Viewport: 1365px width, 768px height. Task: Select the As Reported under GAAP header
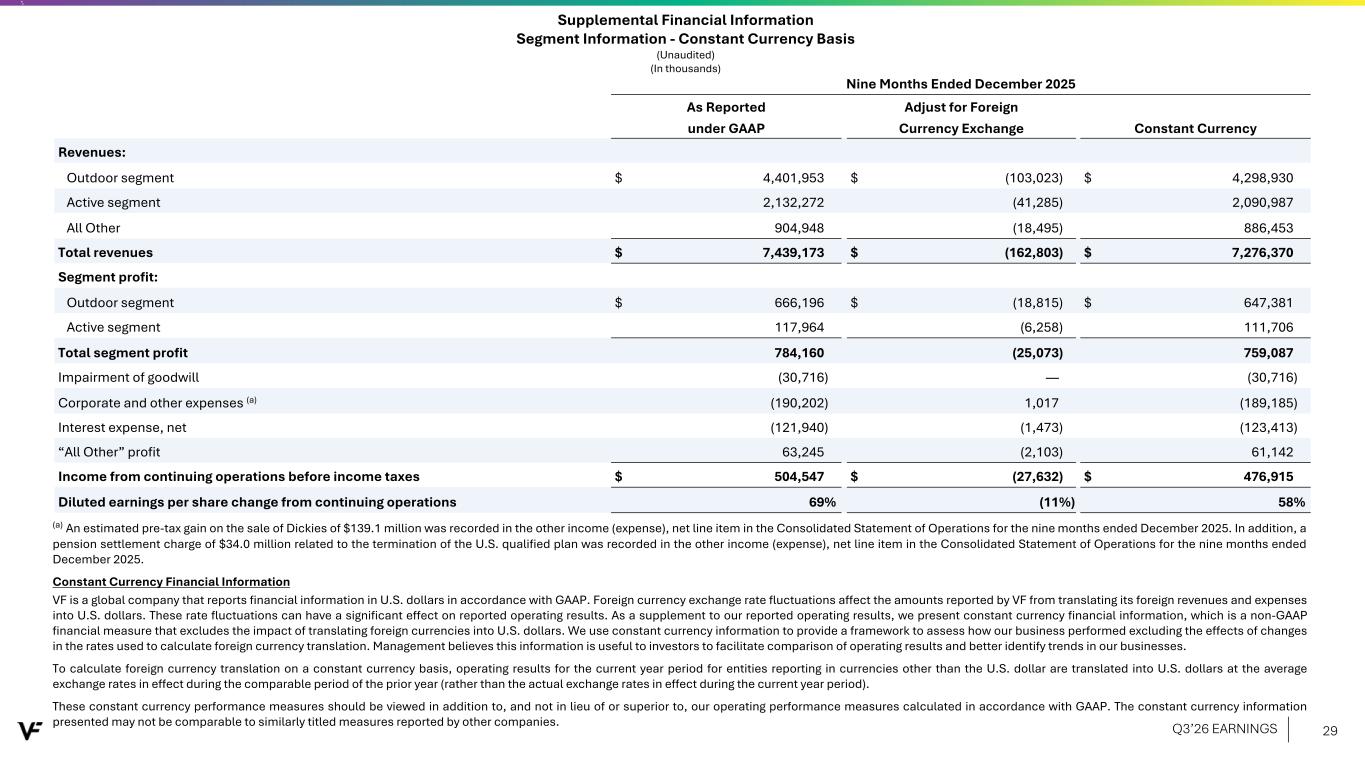coord(725,117)
